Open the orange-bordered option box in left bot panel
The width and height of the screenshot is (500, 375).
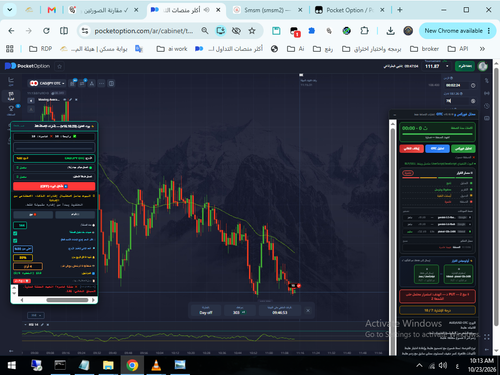tap(28, 266)
